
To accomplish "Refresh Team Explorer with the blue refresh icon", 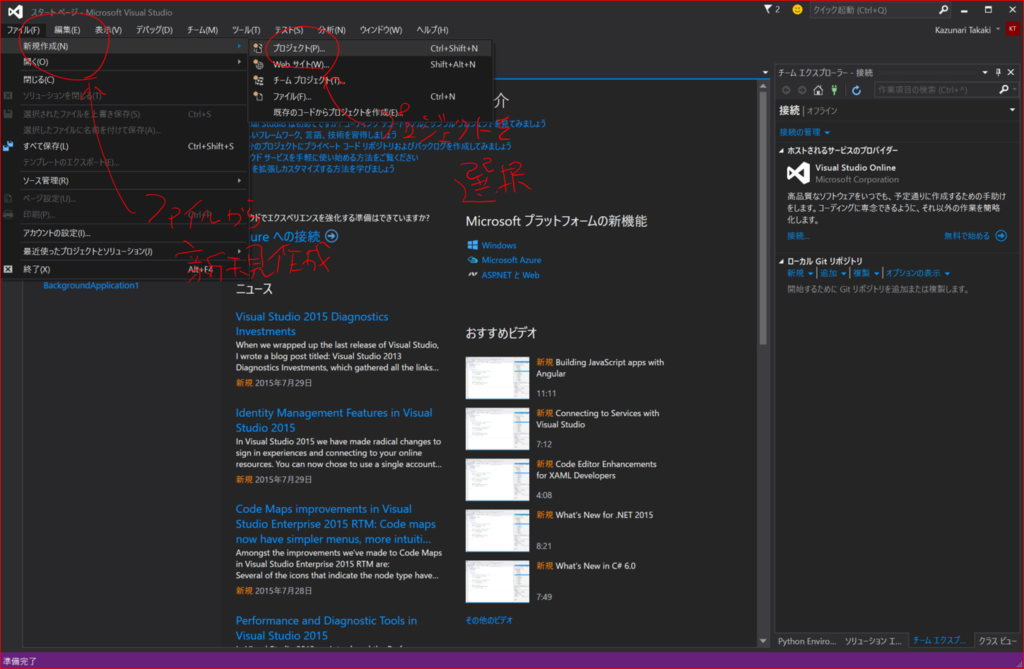I will pos(857,90).
